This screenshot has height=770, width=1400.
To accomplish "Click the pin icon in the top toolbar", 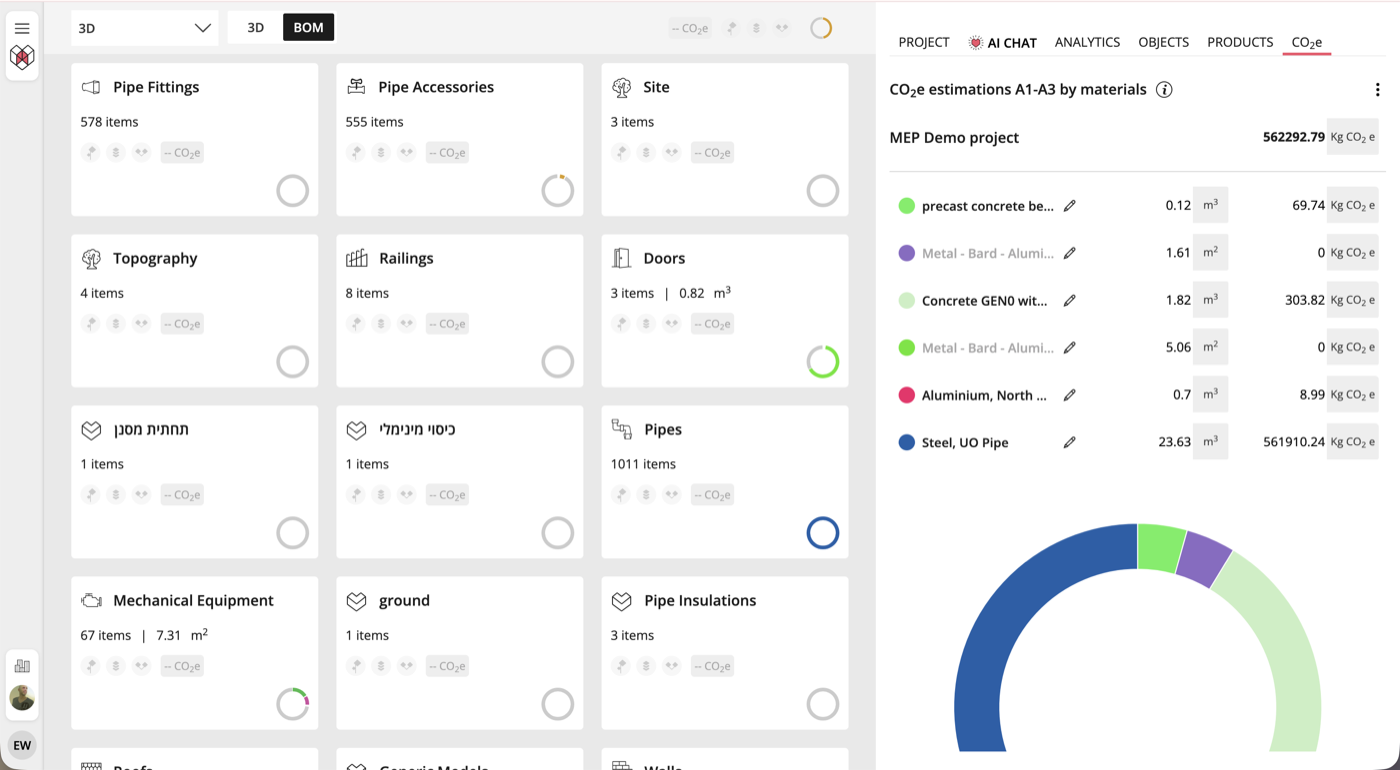I will point(732,28).
